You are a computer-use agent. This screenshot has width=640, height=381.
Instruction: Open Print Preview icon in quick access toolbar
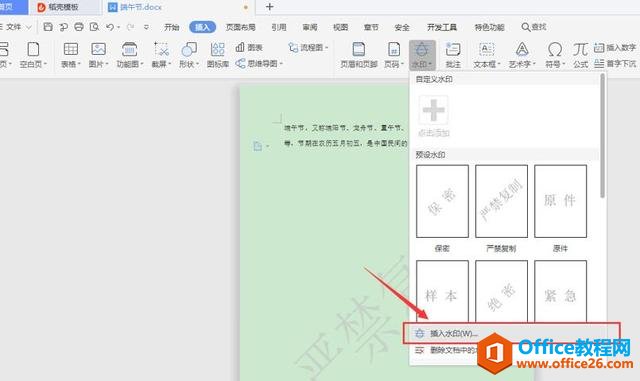pyautogui.click(x=94, y=27)
